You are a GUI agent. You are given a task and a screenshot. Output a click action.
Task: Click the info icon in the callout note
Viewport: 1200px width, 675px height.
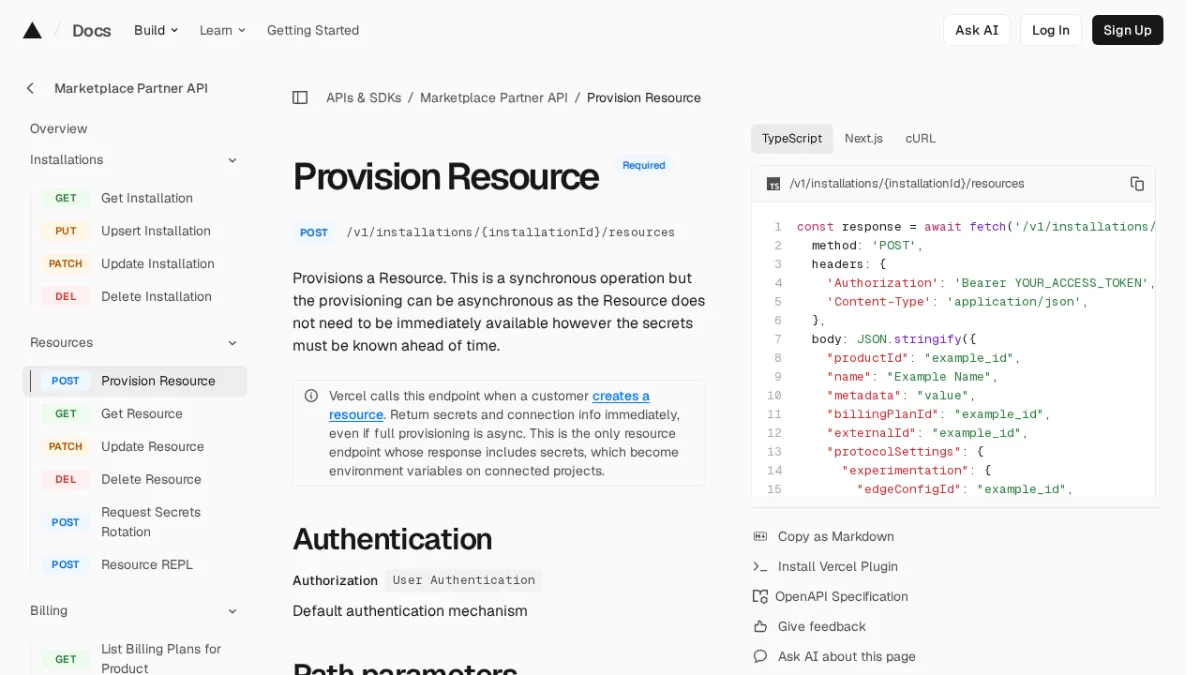[x=312, y=396]
